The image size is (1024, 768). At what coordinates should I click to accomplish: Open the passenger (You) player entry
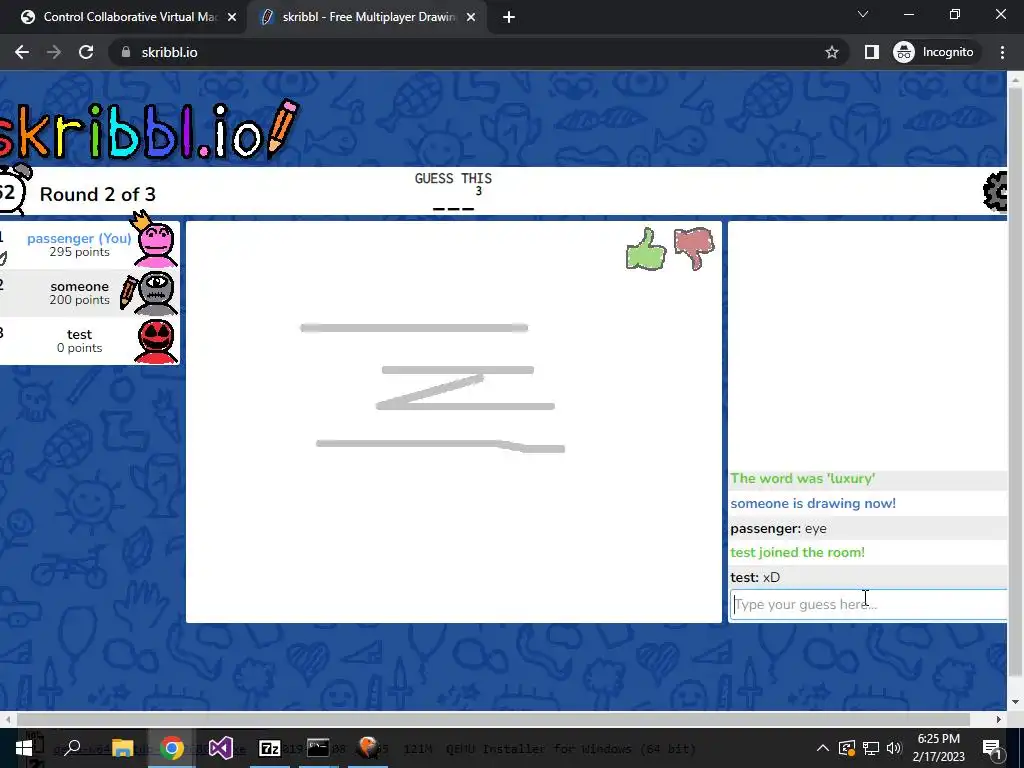tap(89, 245)
